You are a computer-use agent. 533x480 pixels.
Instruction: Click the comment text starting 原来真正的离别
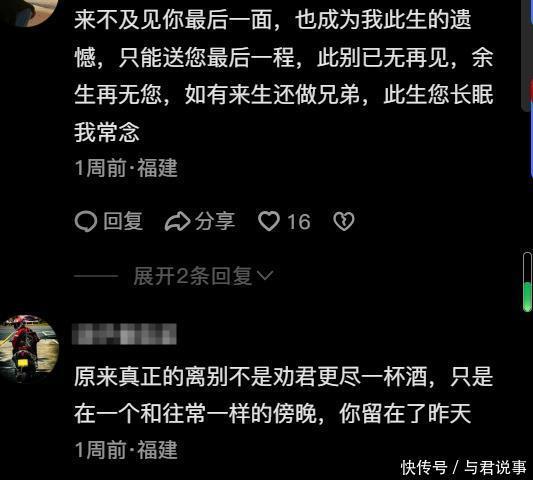click(x=283, y=395)
